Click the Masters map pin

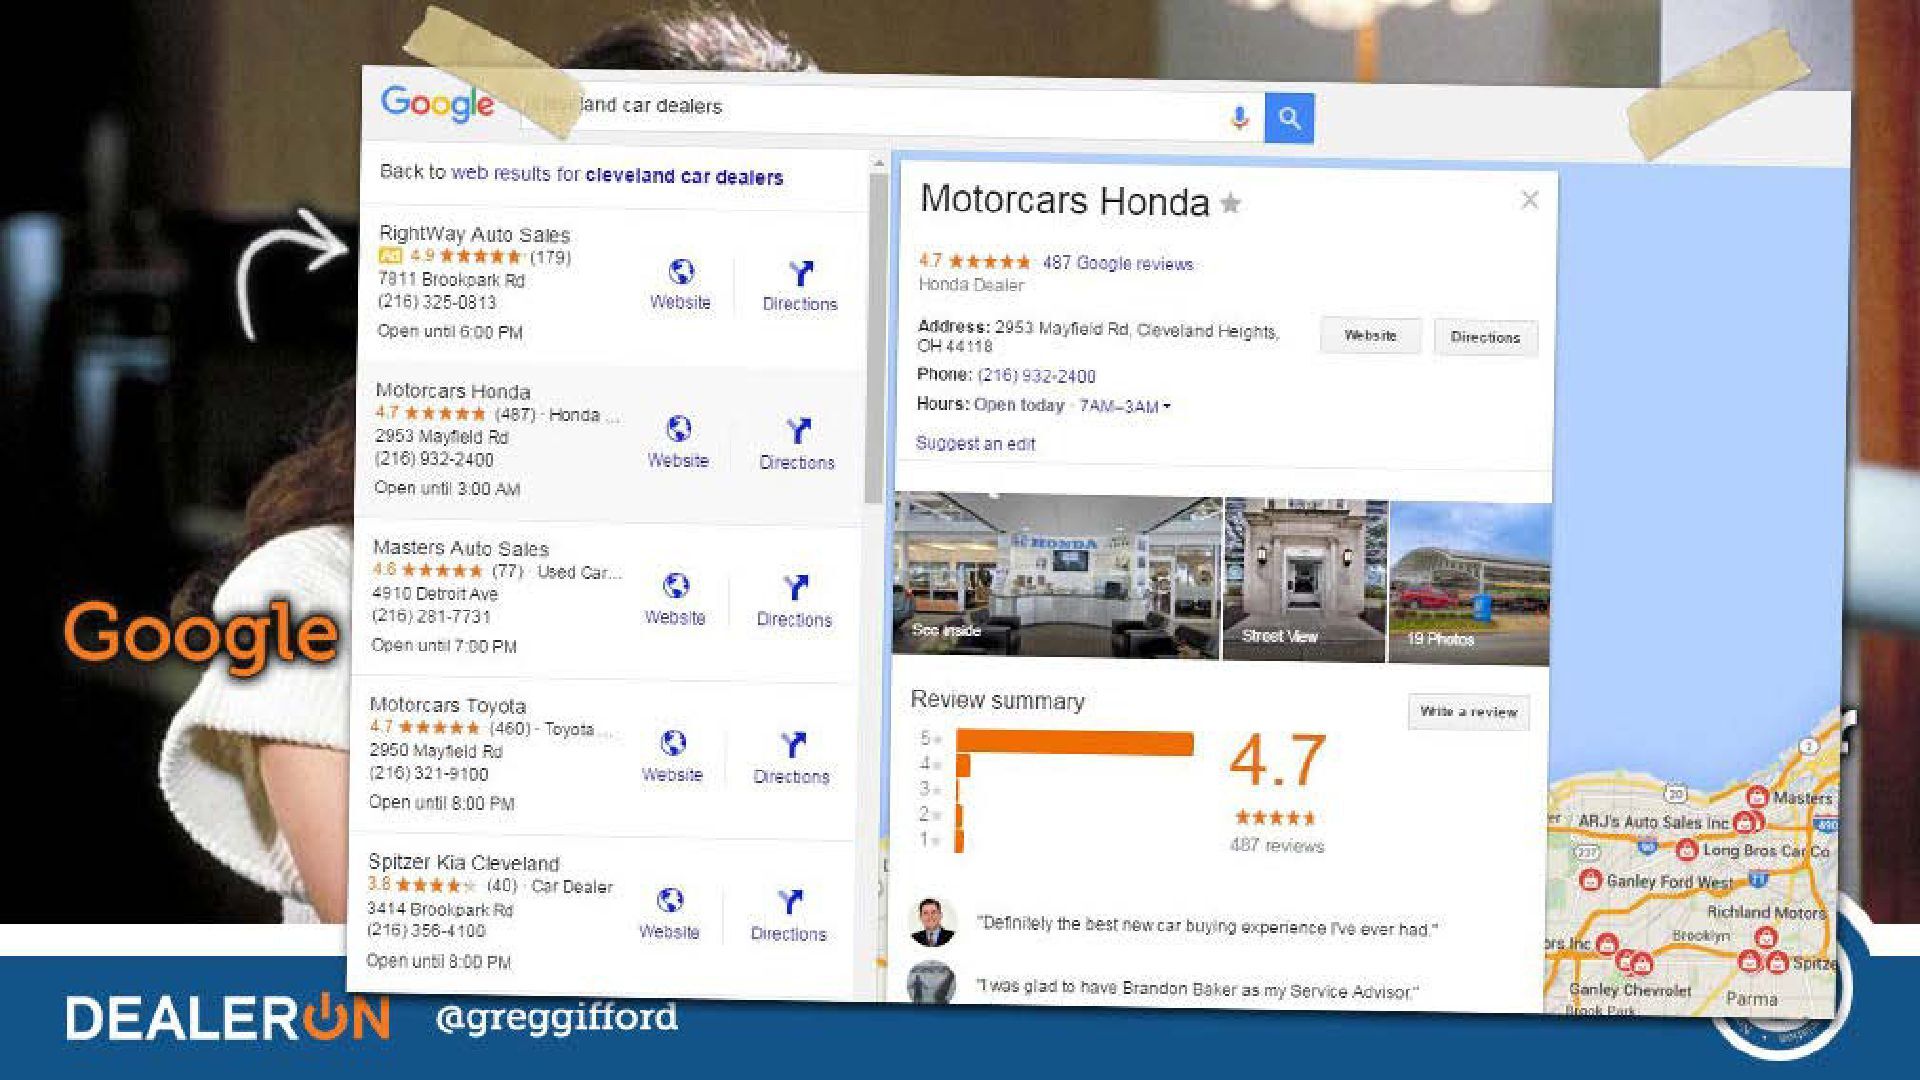(1757, 797)
